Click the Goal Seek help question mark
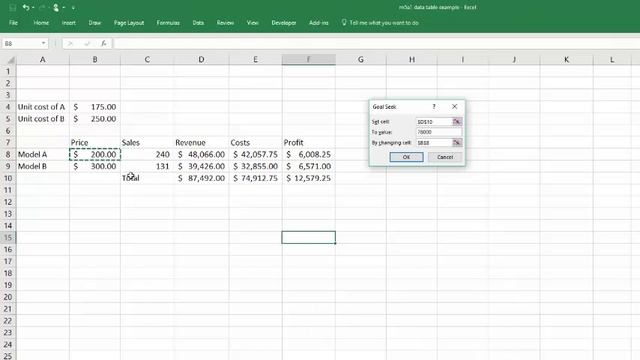The height and width of the screenshot is (360, 640). point(434,107)
